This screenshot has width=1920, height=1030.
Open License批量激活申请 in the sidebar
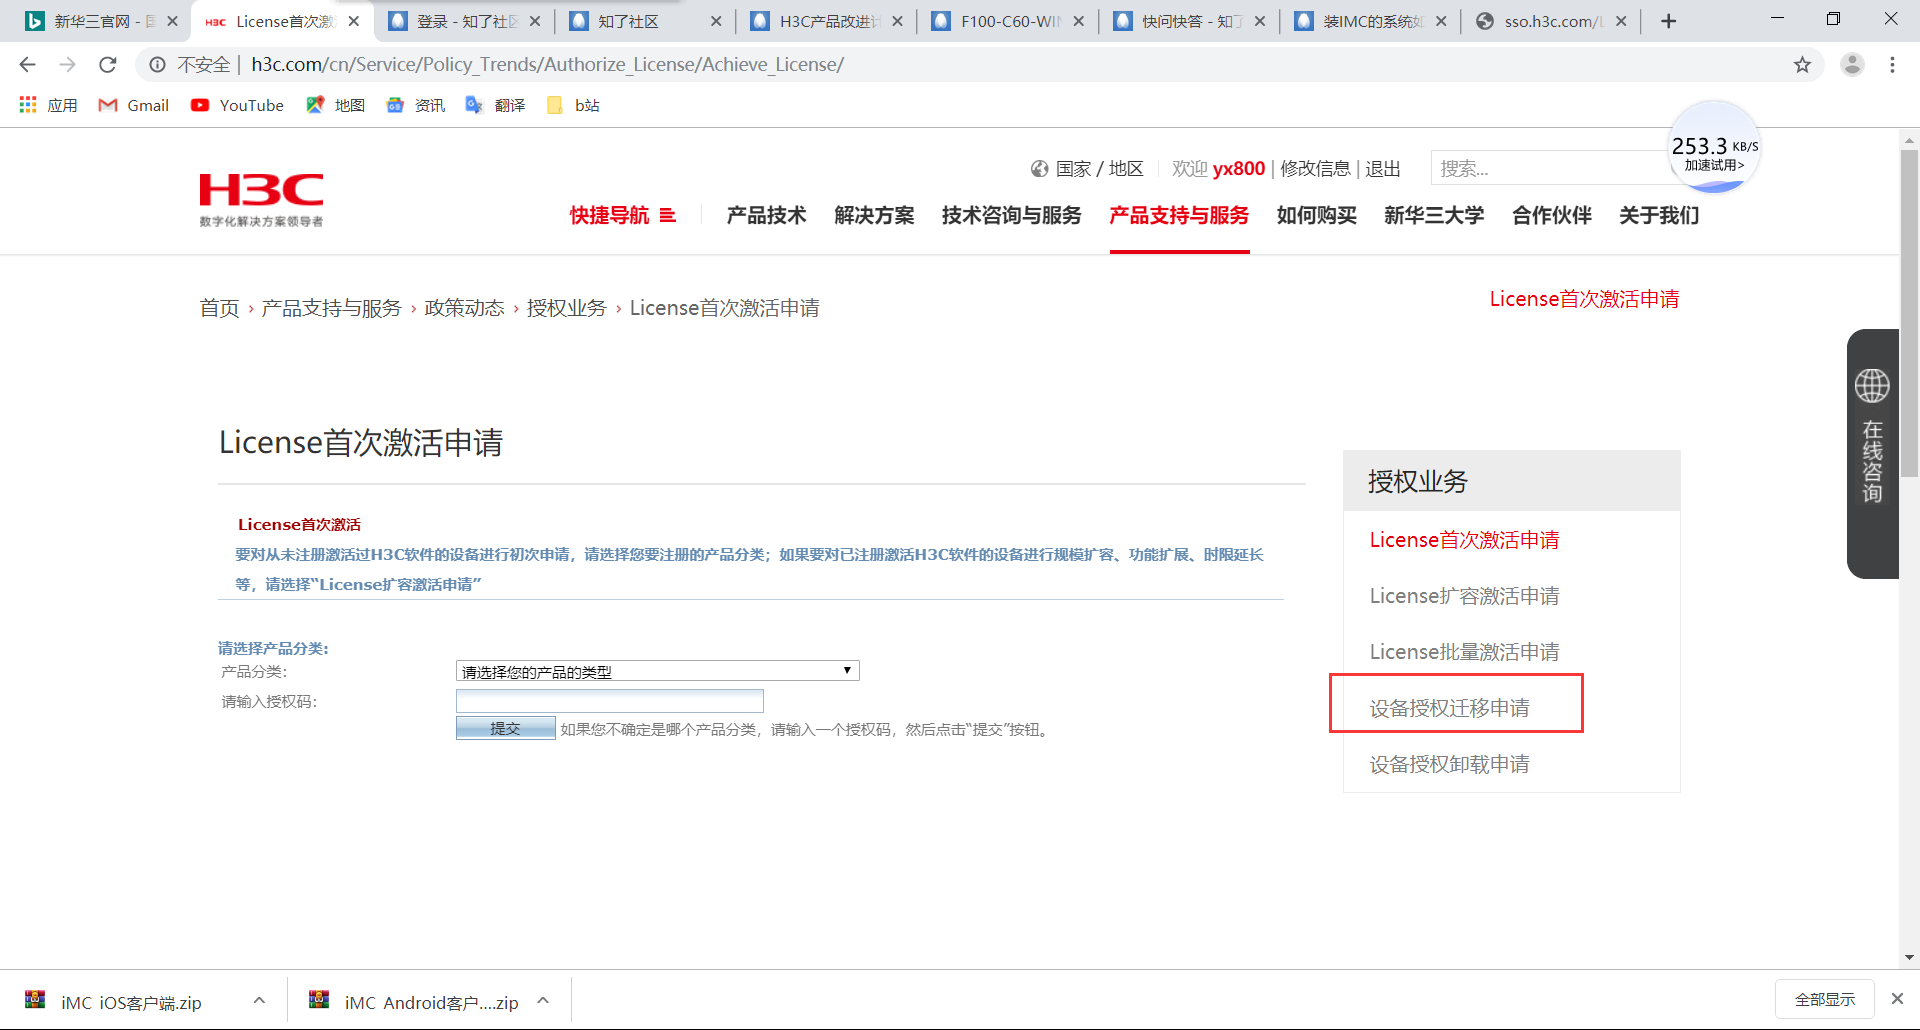coord(1464,652)
